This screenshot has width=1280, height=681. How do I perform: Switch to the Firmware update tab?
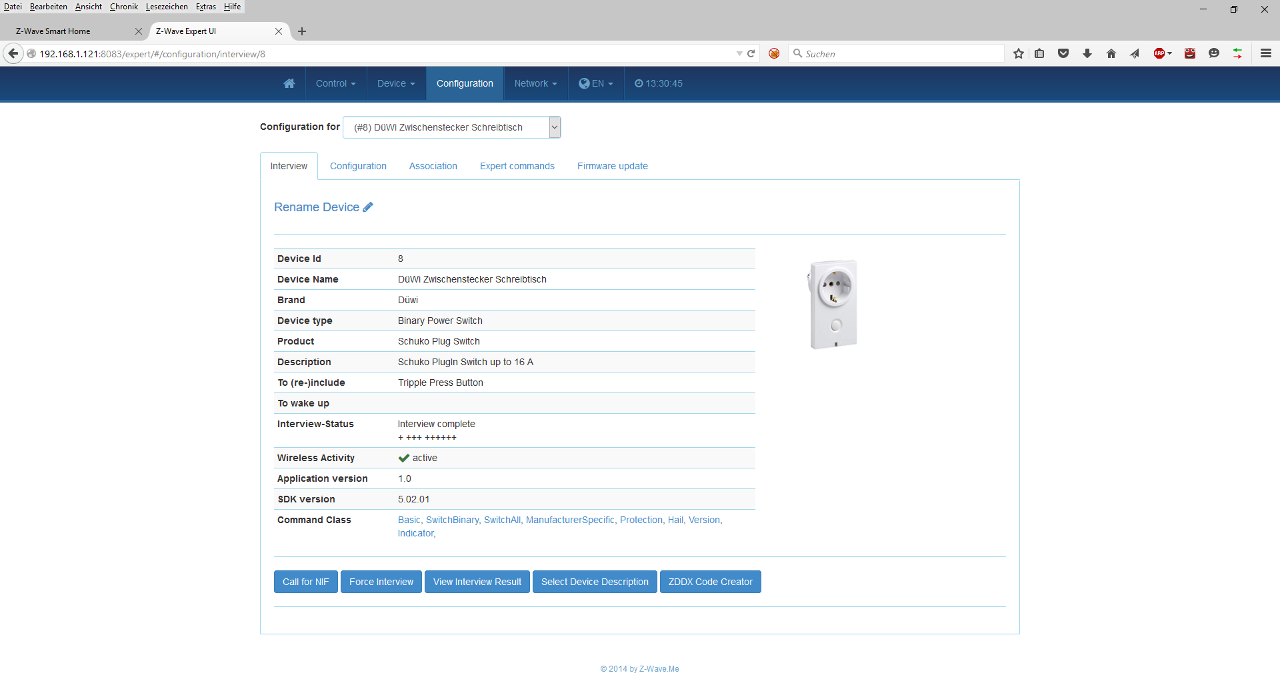pyautogui.click(x=612, y=165)
